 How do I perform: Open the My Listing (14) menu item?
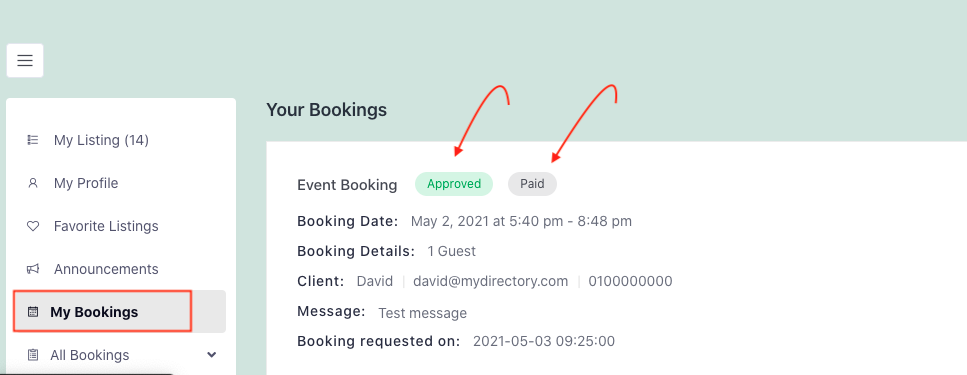101,141
